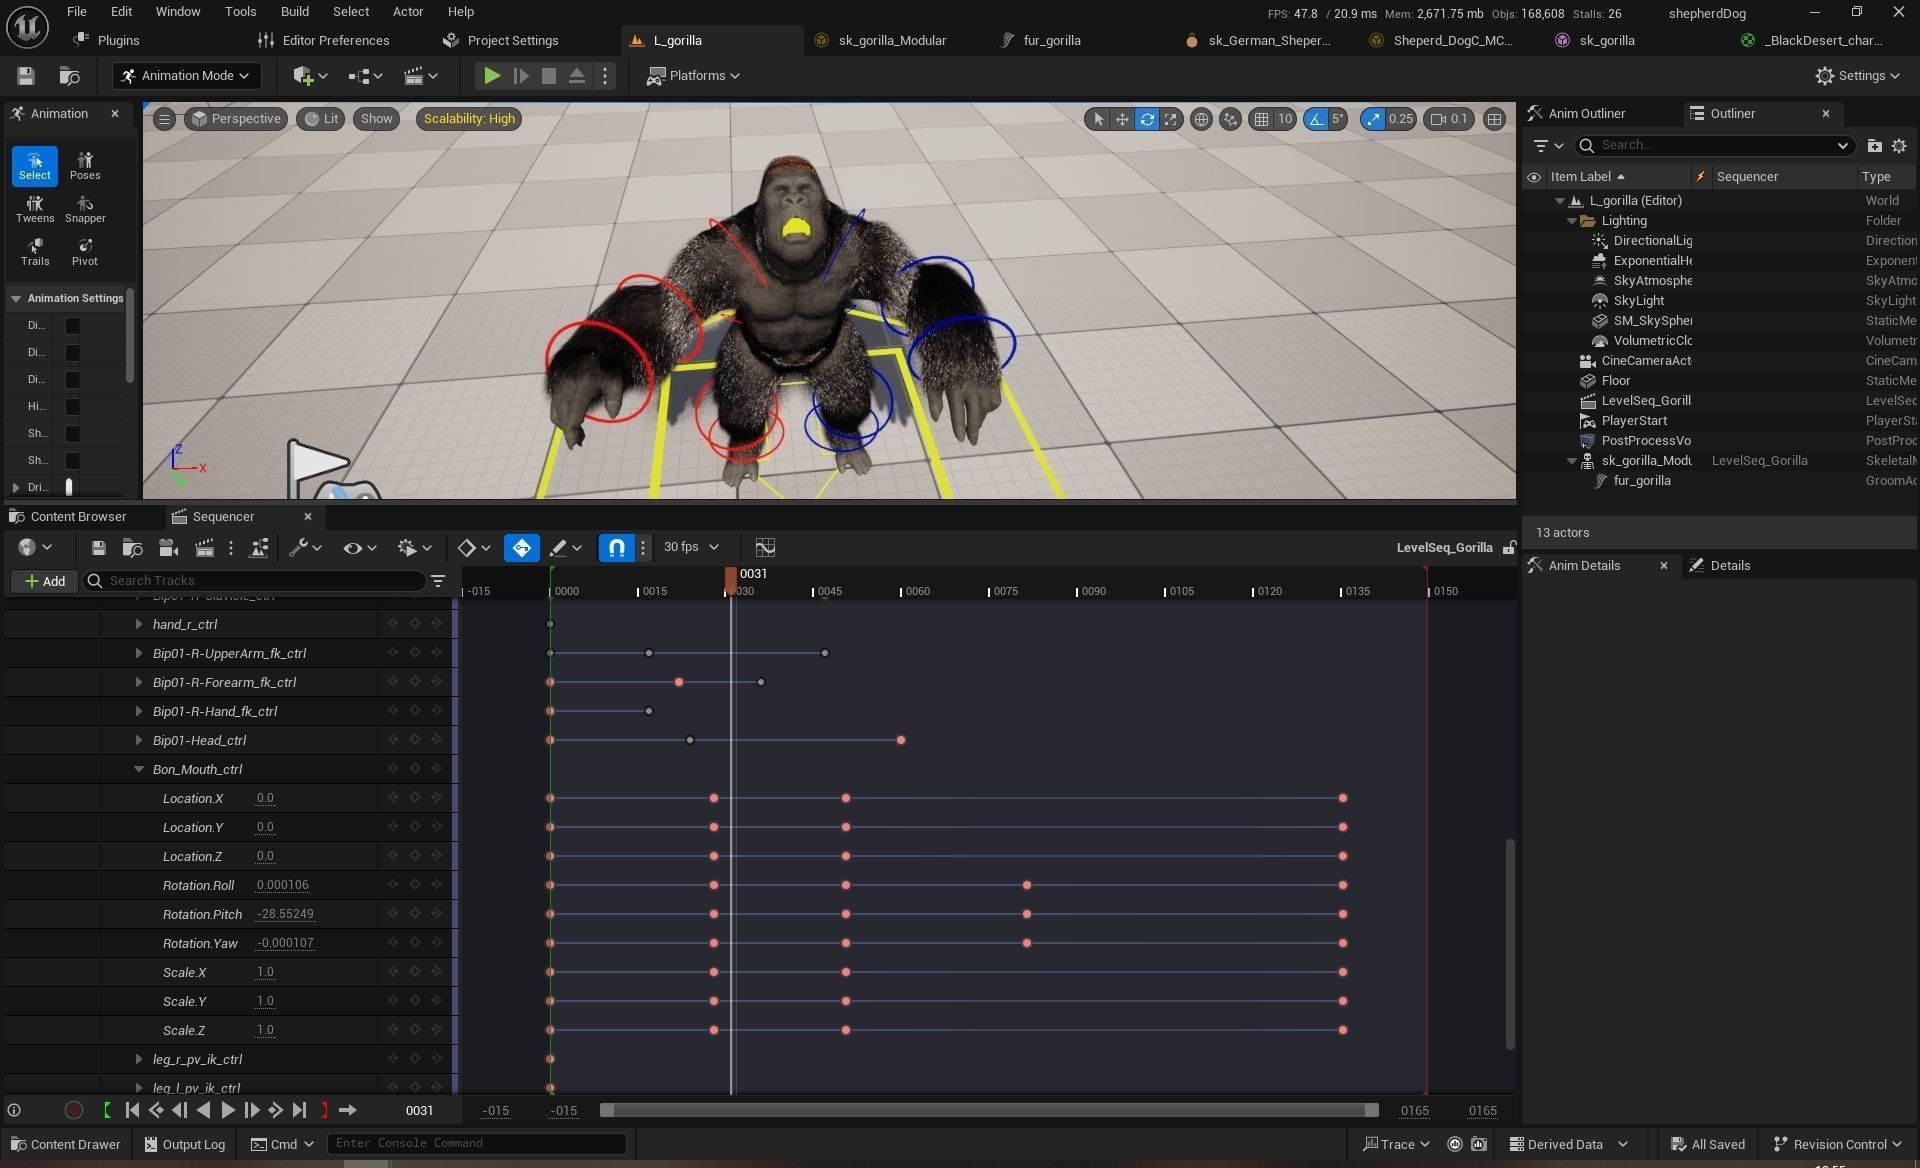Open the Build menu
The image size is (1920, 1168).
(x=294, y=12)
